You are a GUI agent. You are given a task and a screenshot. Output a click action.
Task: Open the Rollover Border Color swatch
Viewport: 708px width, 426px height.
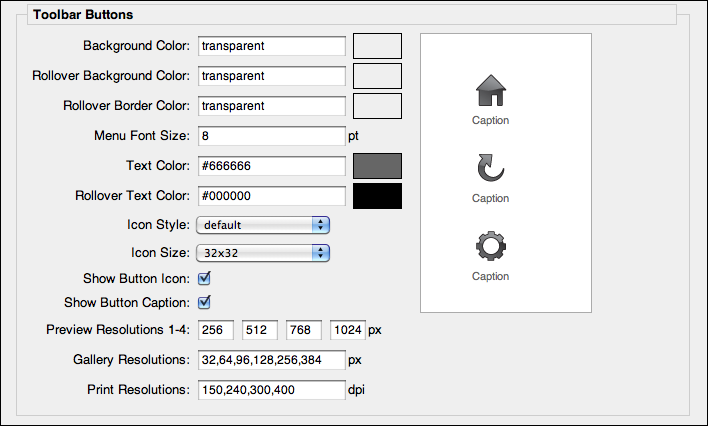pos(377,106)
